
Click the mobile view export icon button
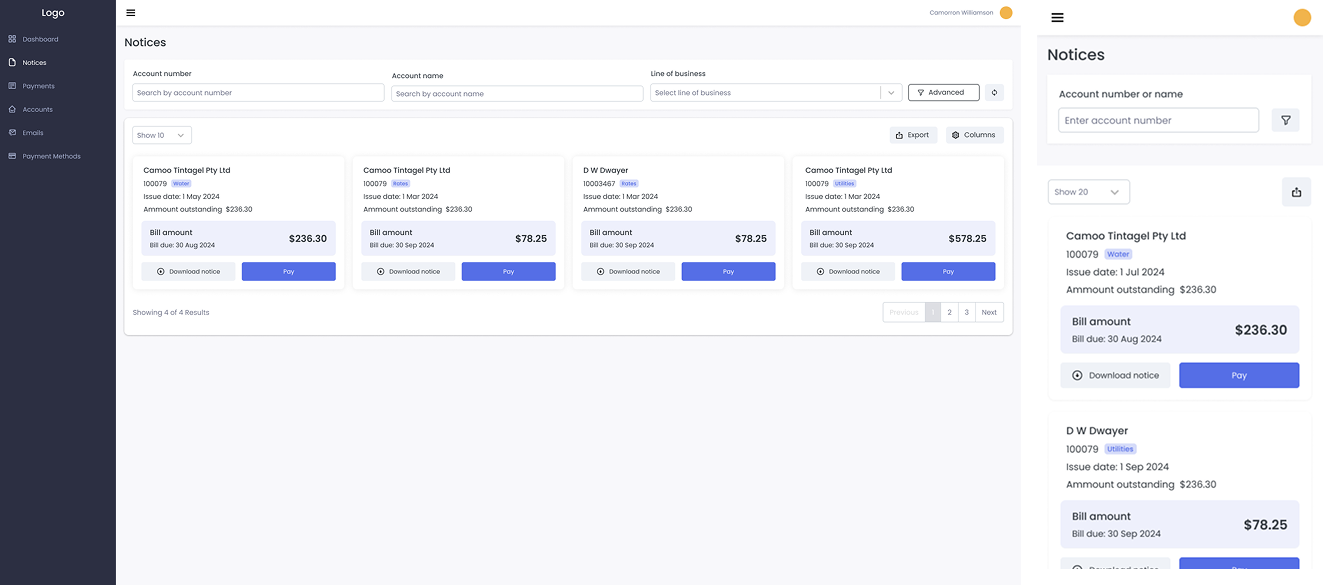coord(1296,192)
